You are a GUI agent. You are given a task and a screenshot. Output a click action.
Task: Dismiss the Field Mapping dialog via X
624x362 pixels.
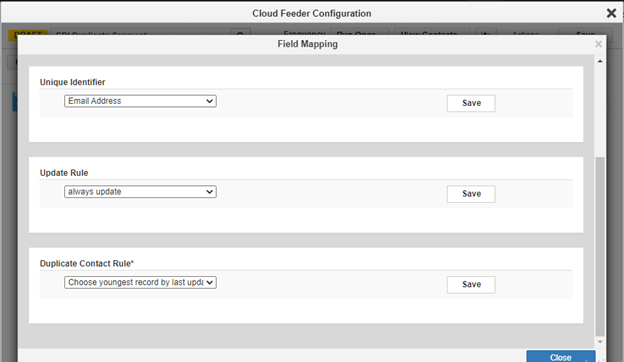598,44
